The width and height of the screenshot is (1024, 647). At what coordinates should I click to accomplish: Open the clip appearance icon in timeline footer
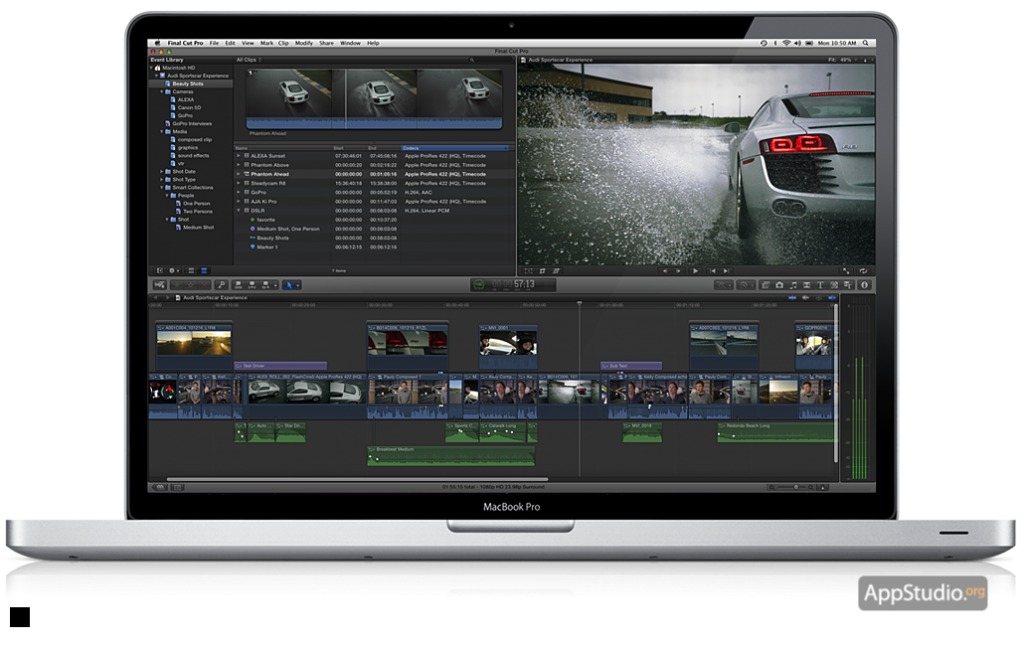[824, 487]
